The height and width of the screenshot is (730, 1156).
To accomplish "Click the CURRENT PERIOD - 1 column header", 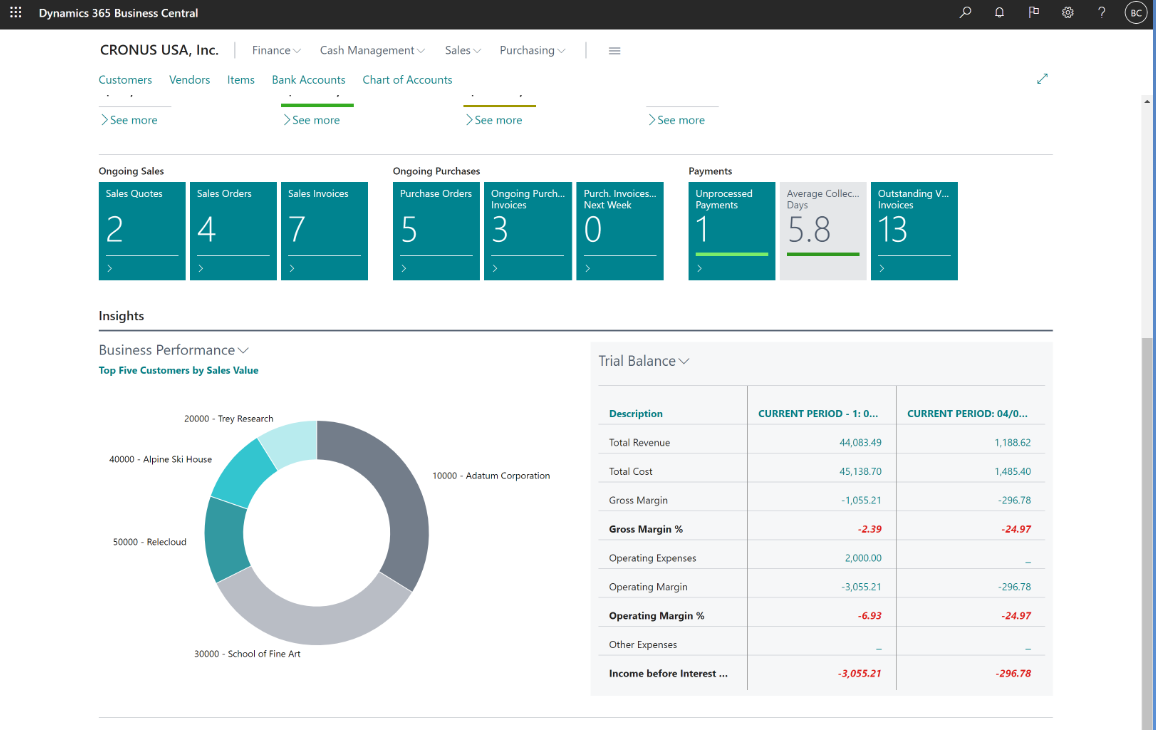I will (x=818, y=414).
